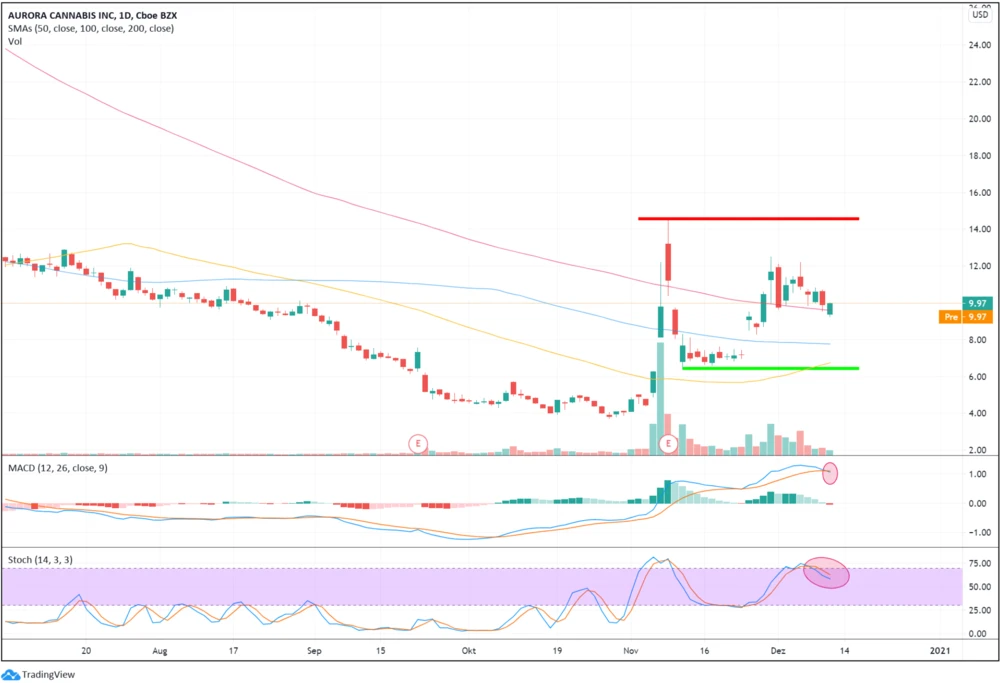The width and height of the screenshot is (1000, 683).
Task: Click the September earnings 'E' marker
Action: pos(417,442)
